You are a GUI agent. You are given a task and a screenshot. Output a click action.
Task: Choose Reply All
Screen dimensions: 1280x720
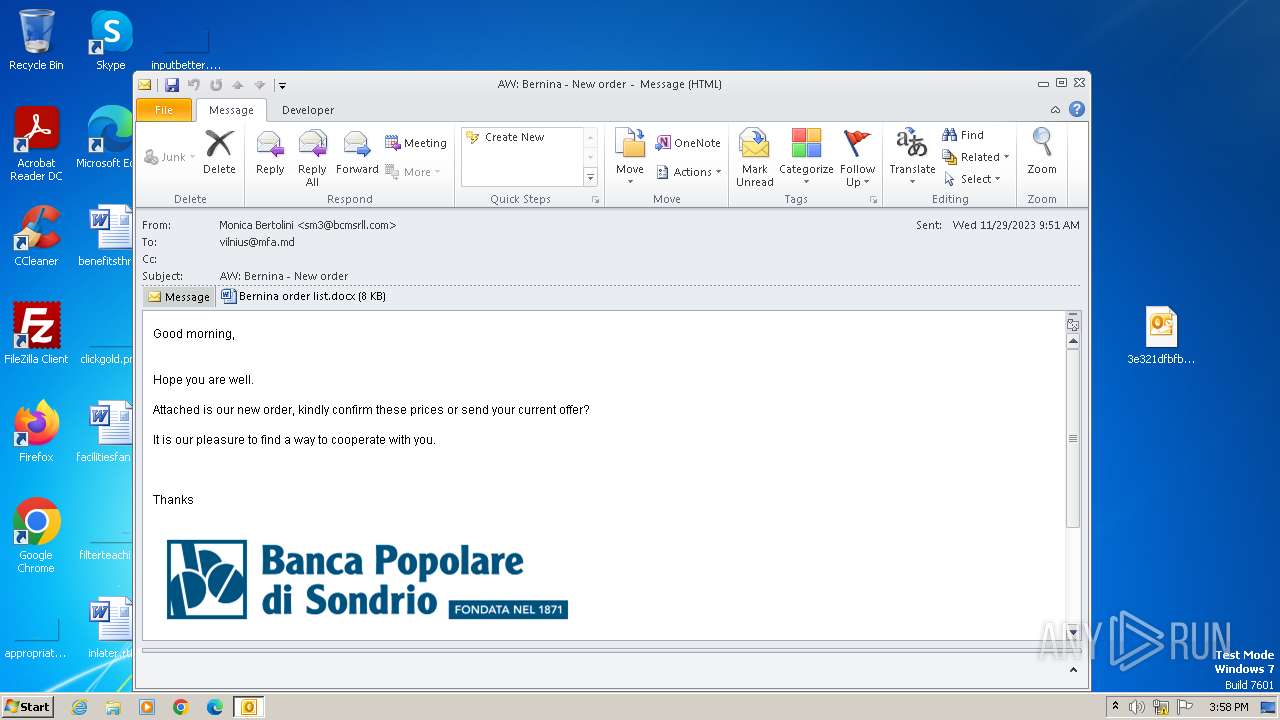pyautogui.click(x=312, y=158)
